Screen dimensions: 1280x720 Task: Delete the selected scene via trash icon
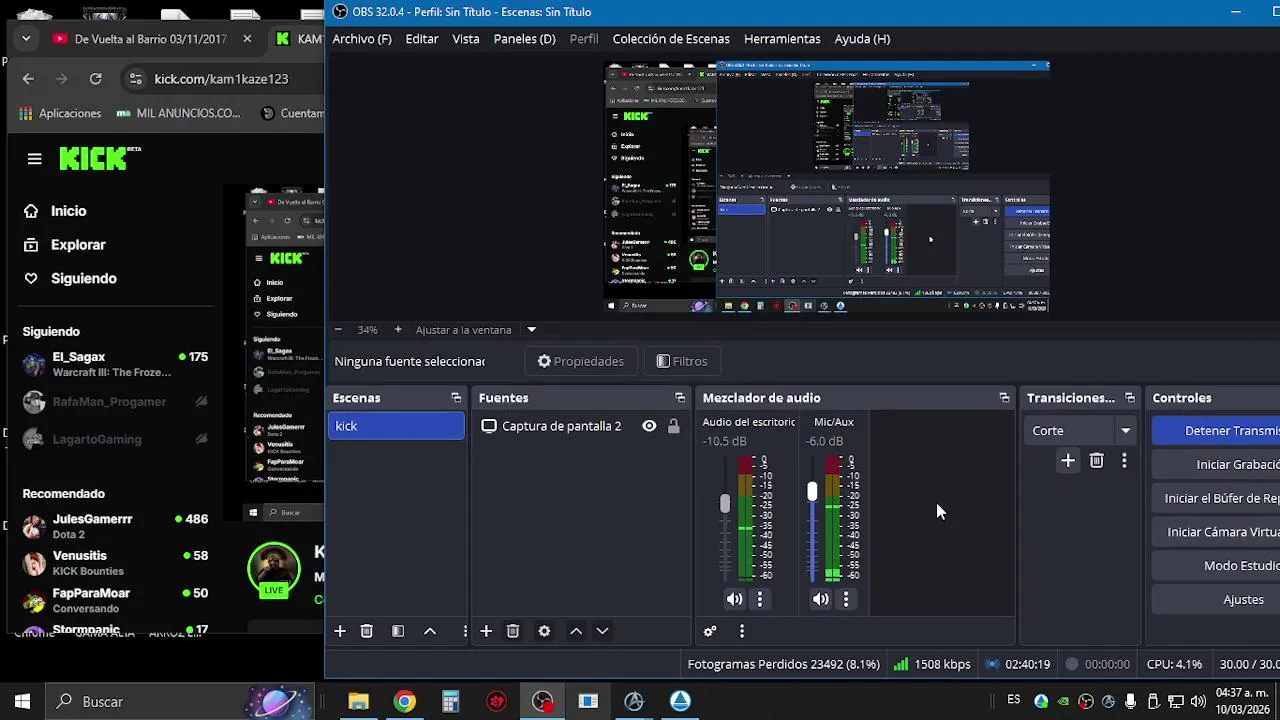[x=367, y=631]
